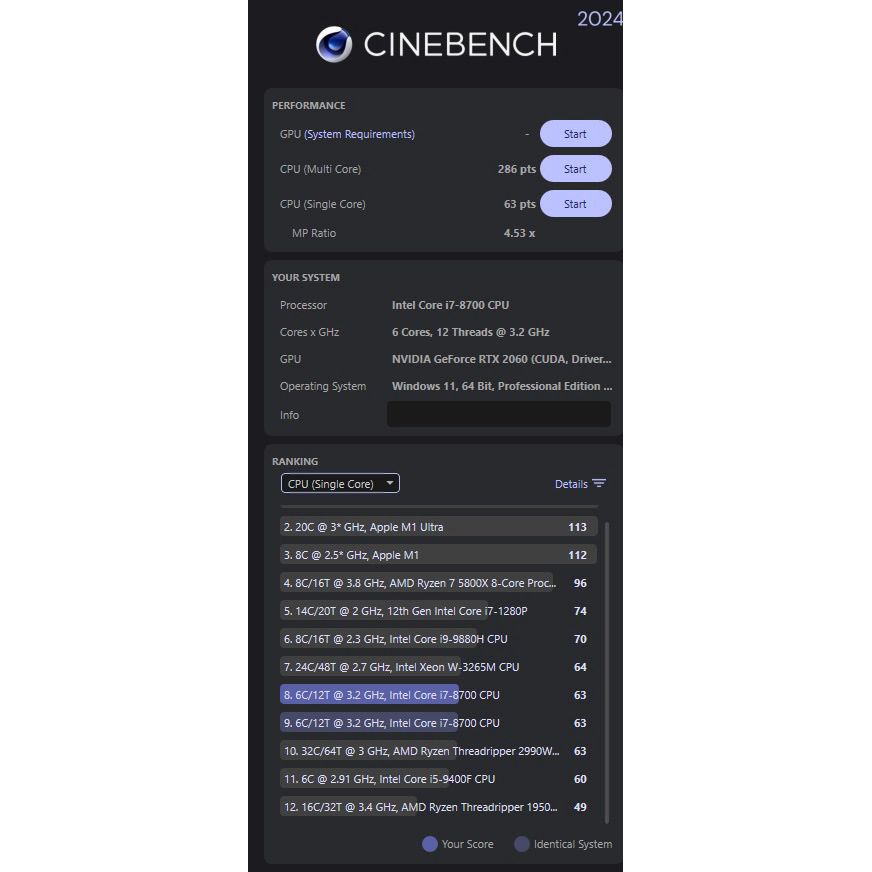Click the CPU (Multi Core) label
This screenshot has width=872, height=872.
pyautogui.click(x=320, y=169)
